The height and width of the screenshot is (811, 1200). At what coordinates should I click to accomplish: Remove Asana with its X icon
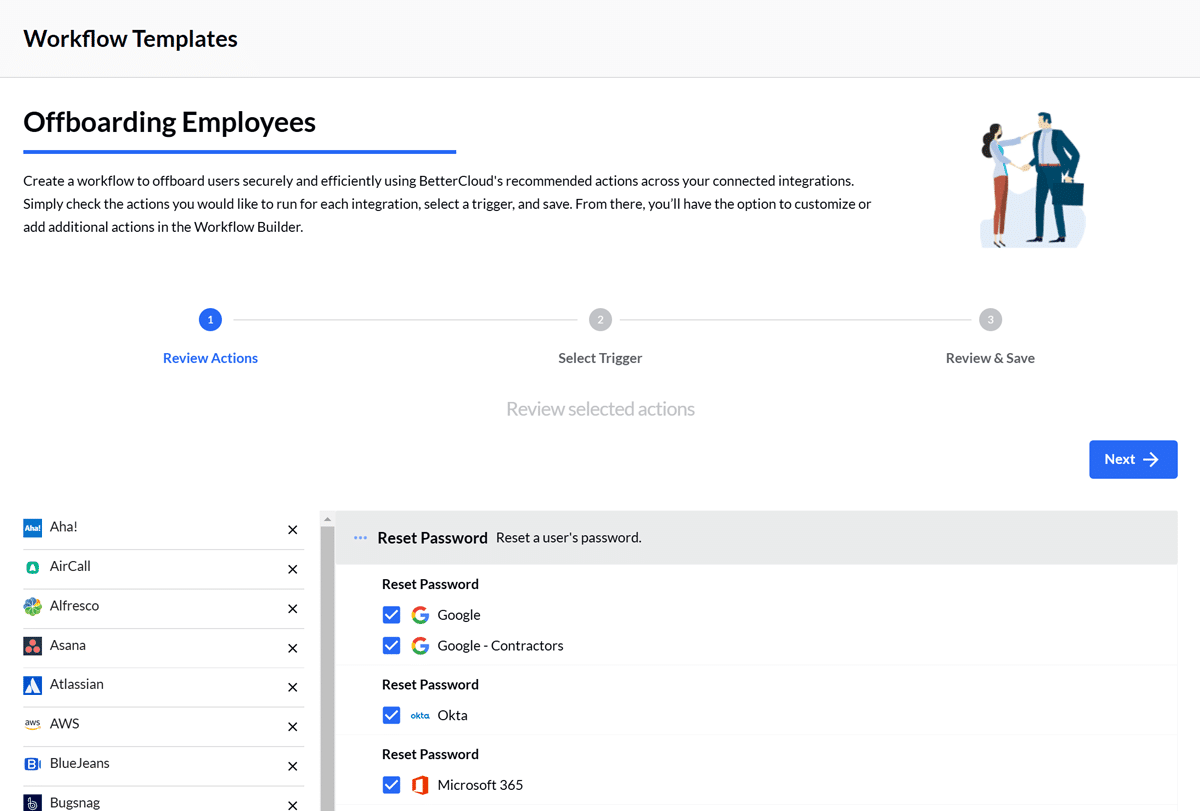tap(293, 648)
